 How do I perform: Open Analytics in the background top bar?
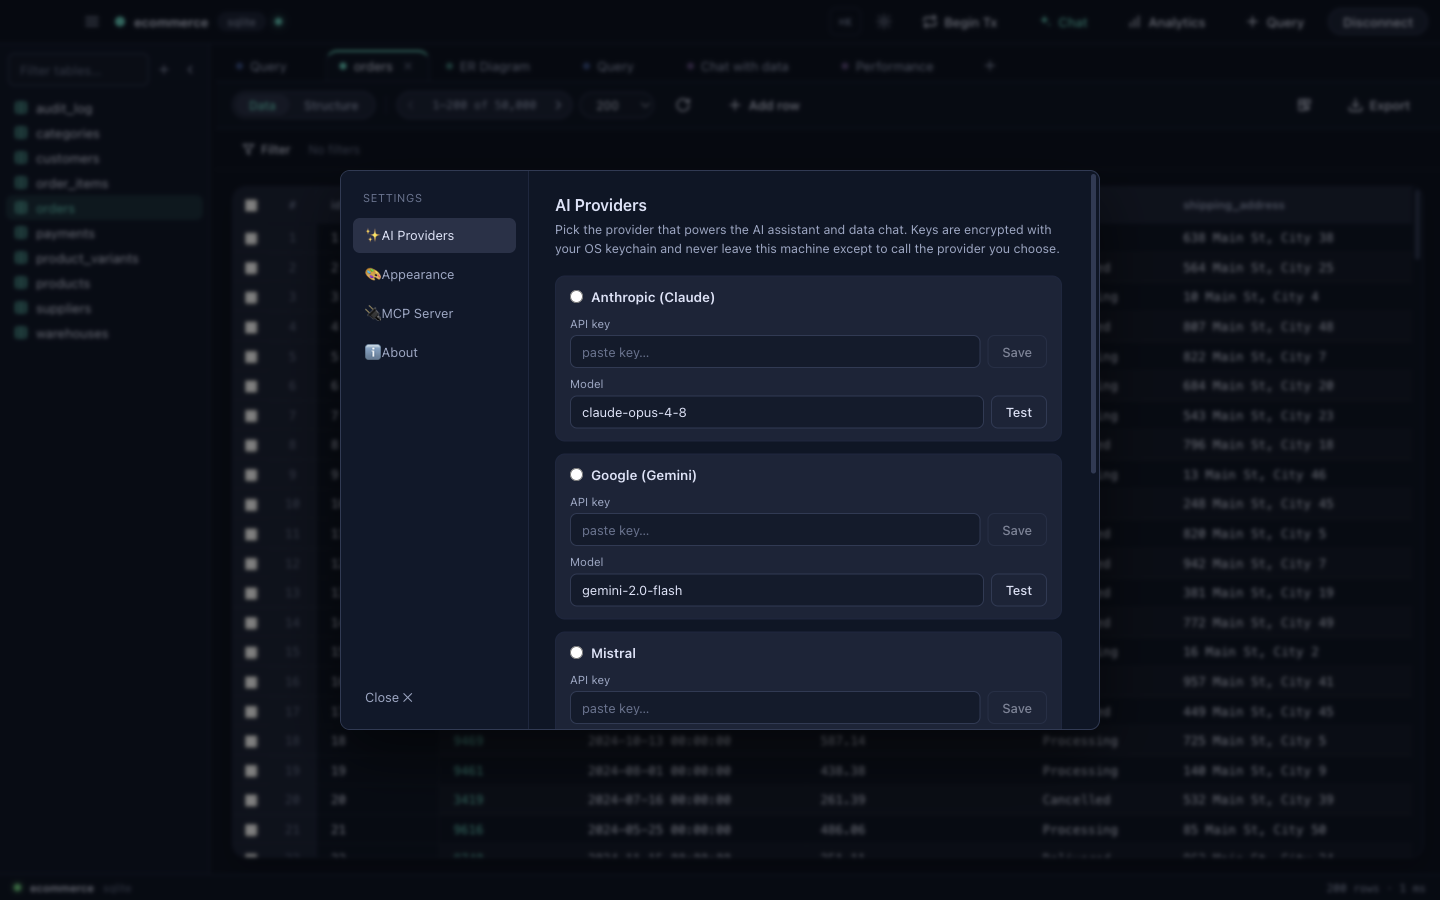(x=1166, y=22)
